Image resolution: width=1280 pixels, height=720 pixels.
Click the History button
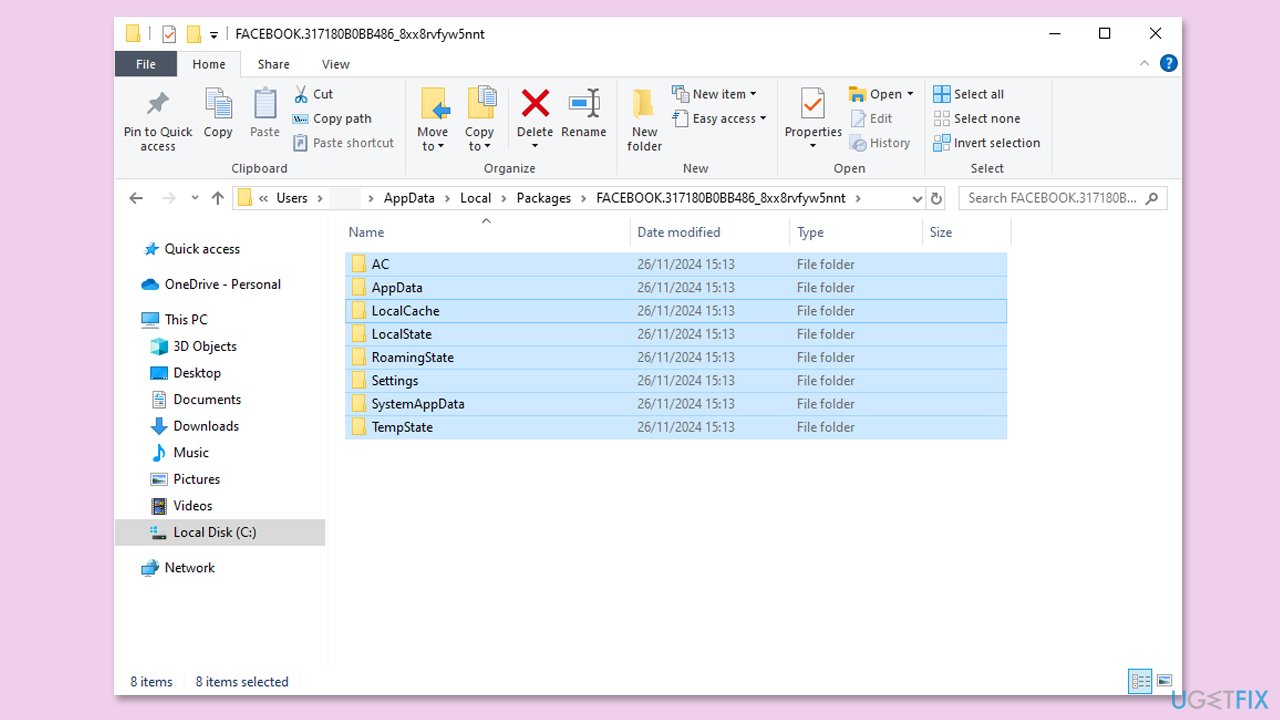(x=880, y=143)
